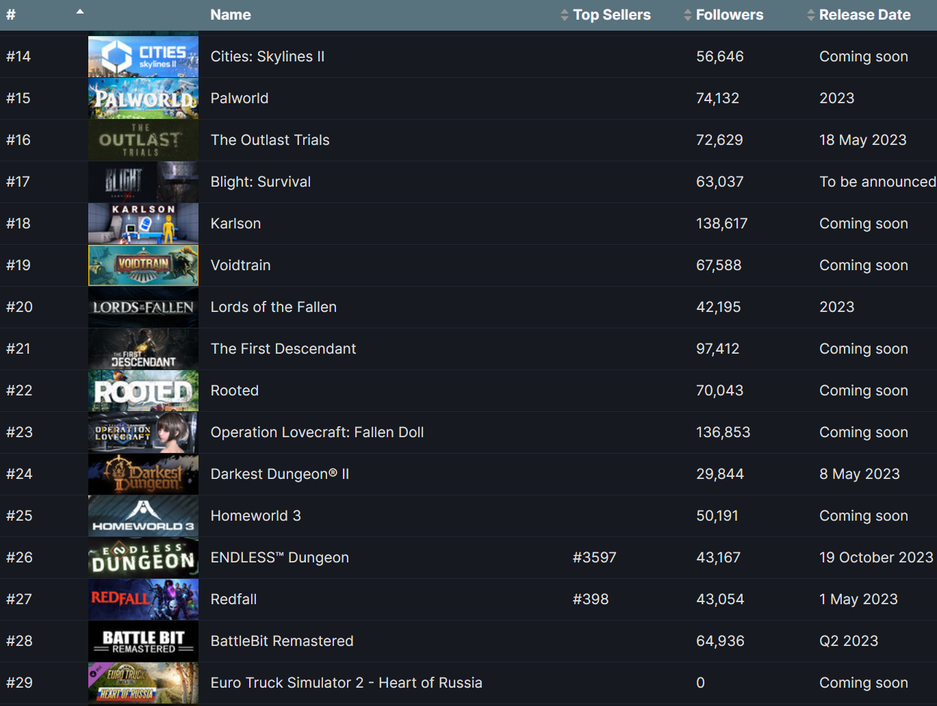Open Operation Lovecraft thumbnail image
The width and height of the screenshot is (937, 706).
[x=143, y=432]
